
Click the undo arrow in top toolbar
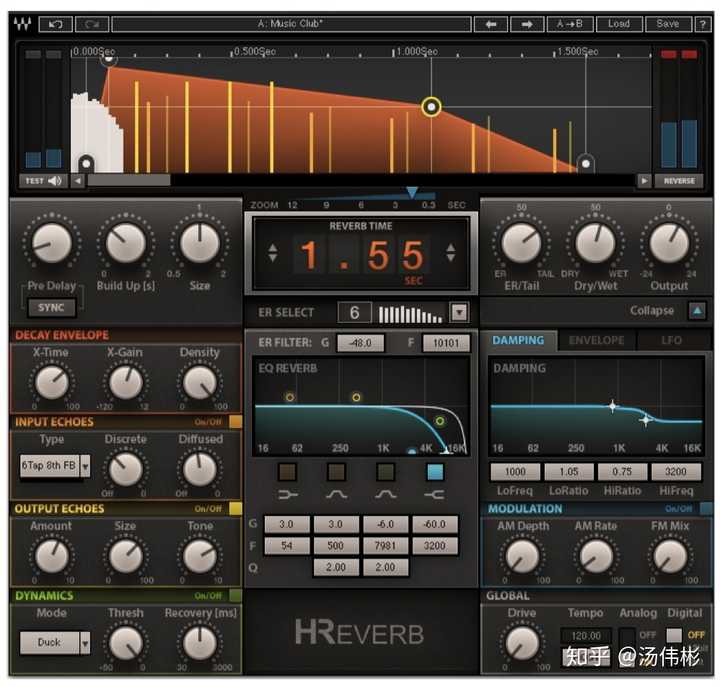click(x=56, y=24)
